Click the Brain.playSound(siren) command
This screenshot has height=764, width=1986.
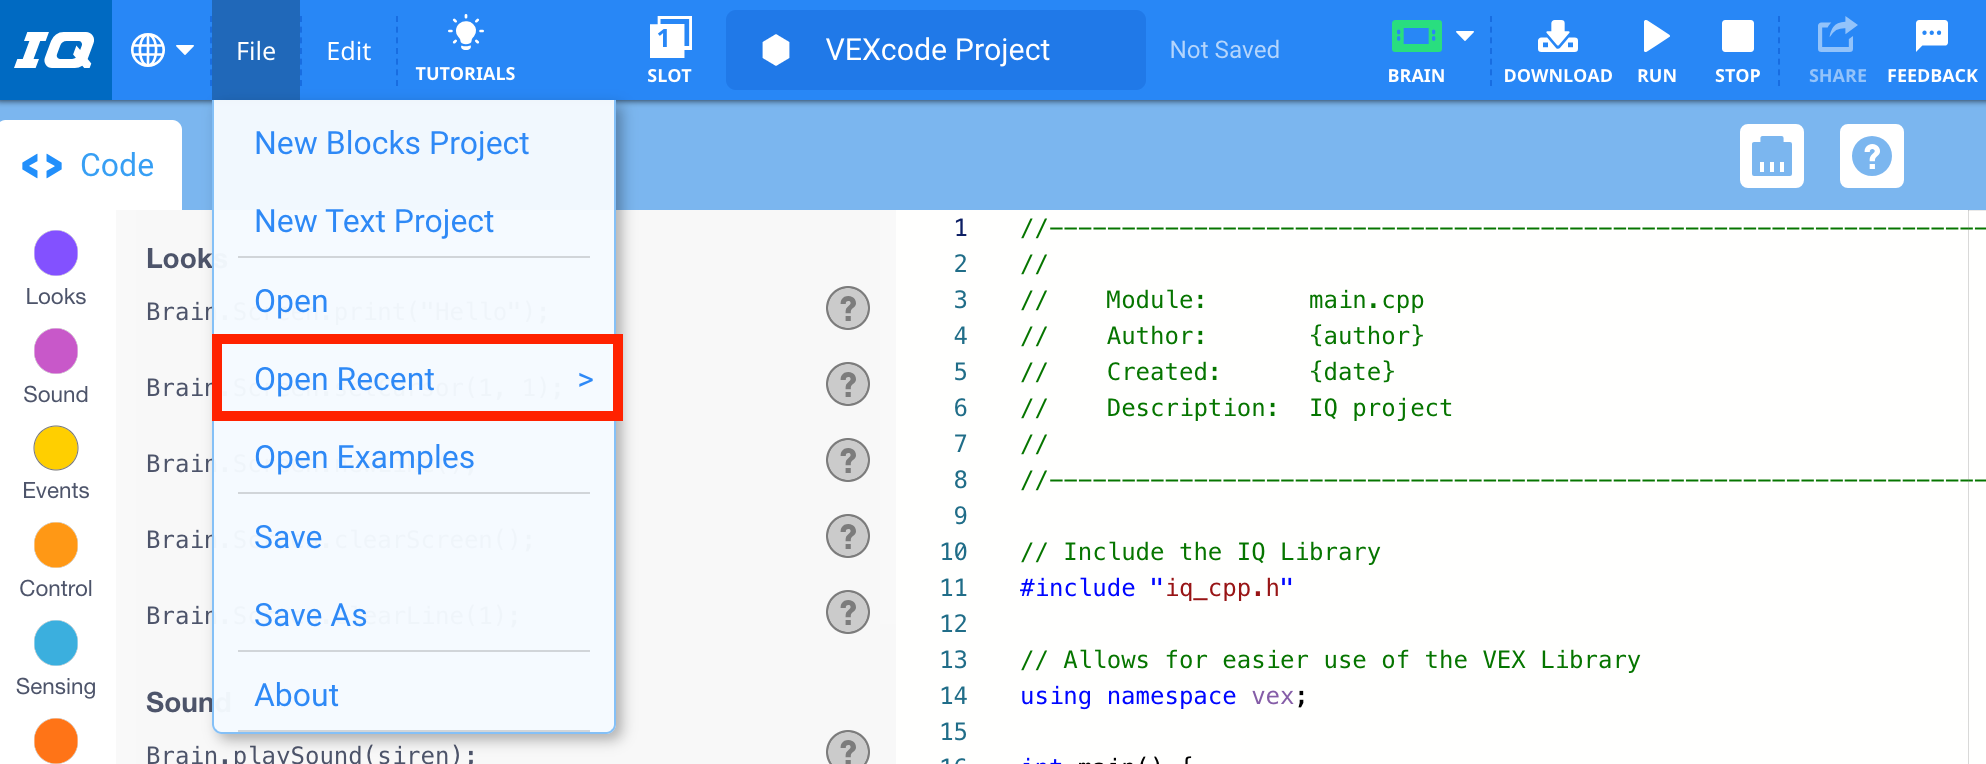point(311,753)
